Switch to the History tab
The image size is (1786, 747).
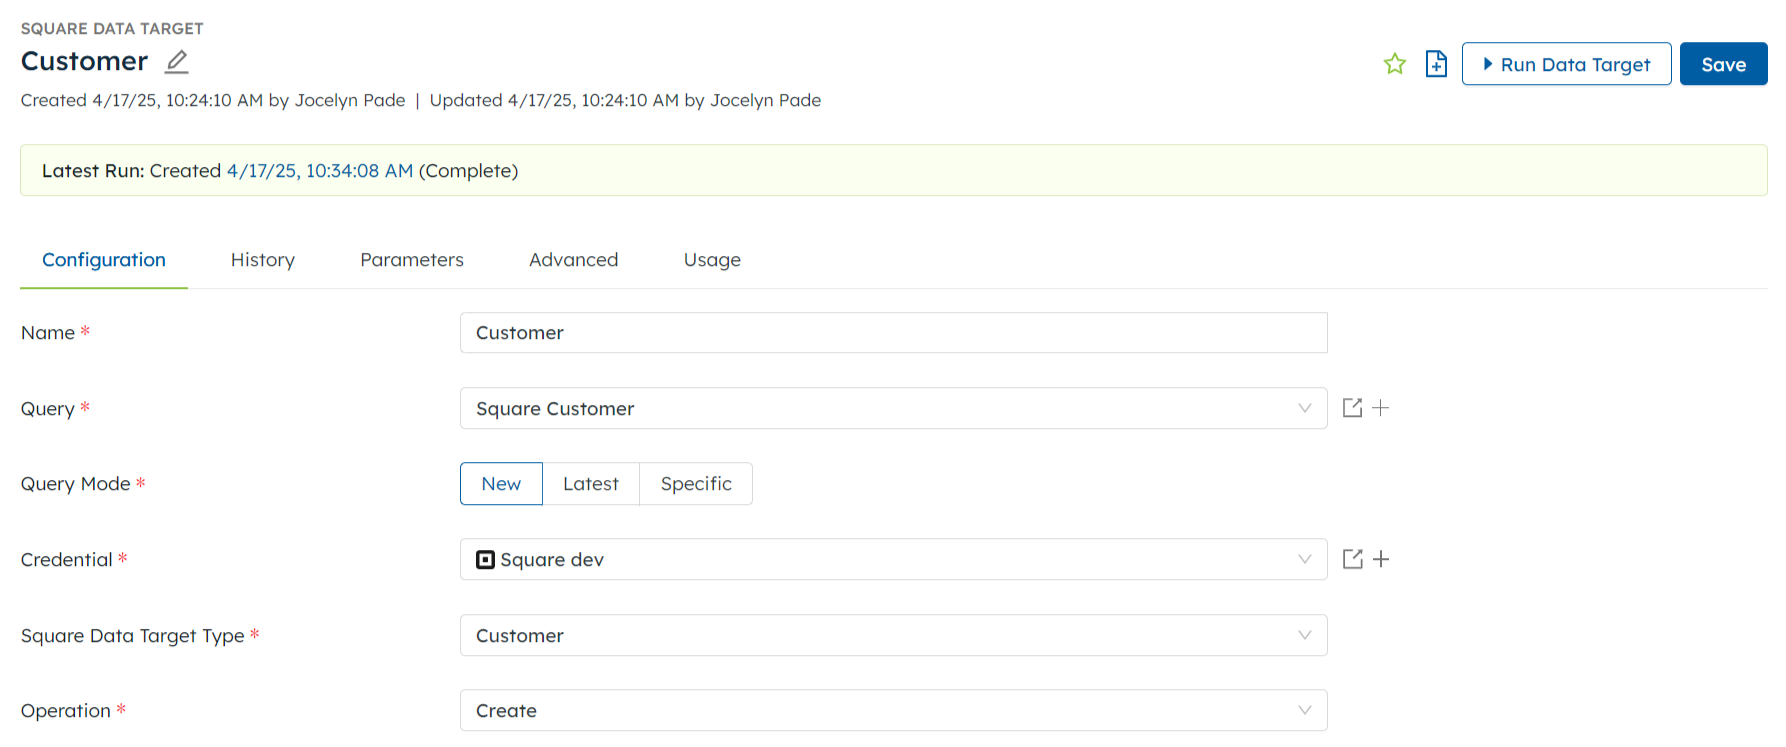(x=262, y=260)
